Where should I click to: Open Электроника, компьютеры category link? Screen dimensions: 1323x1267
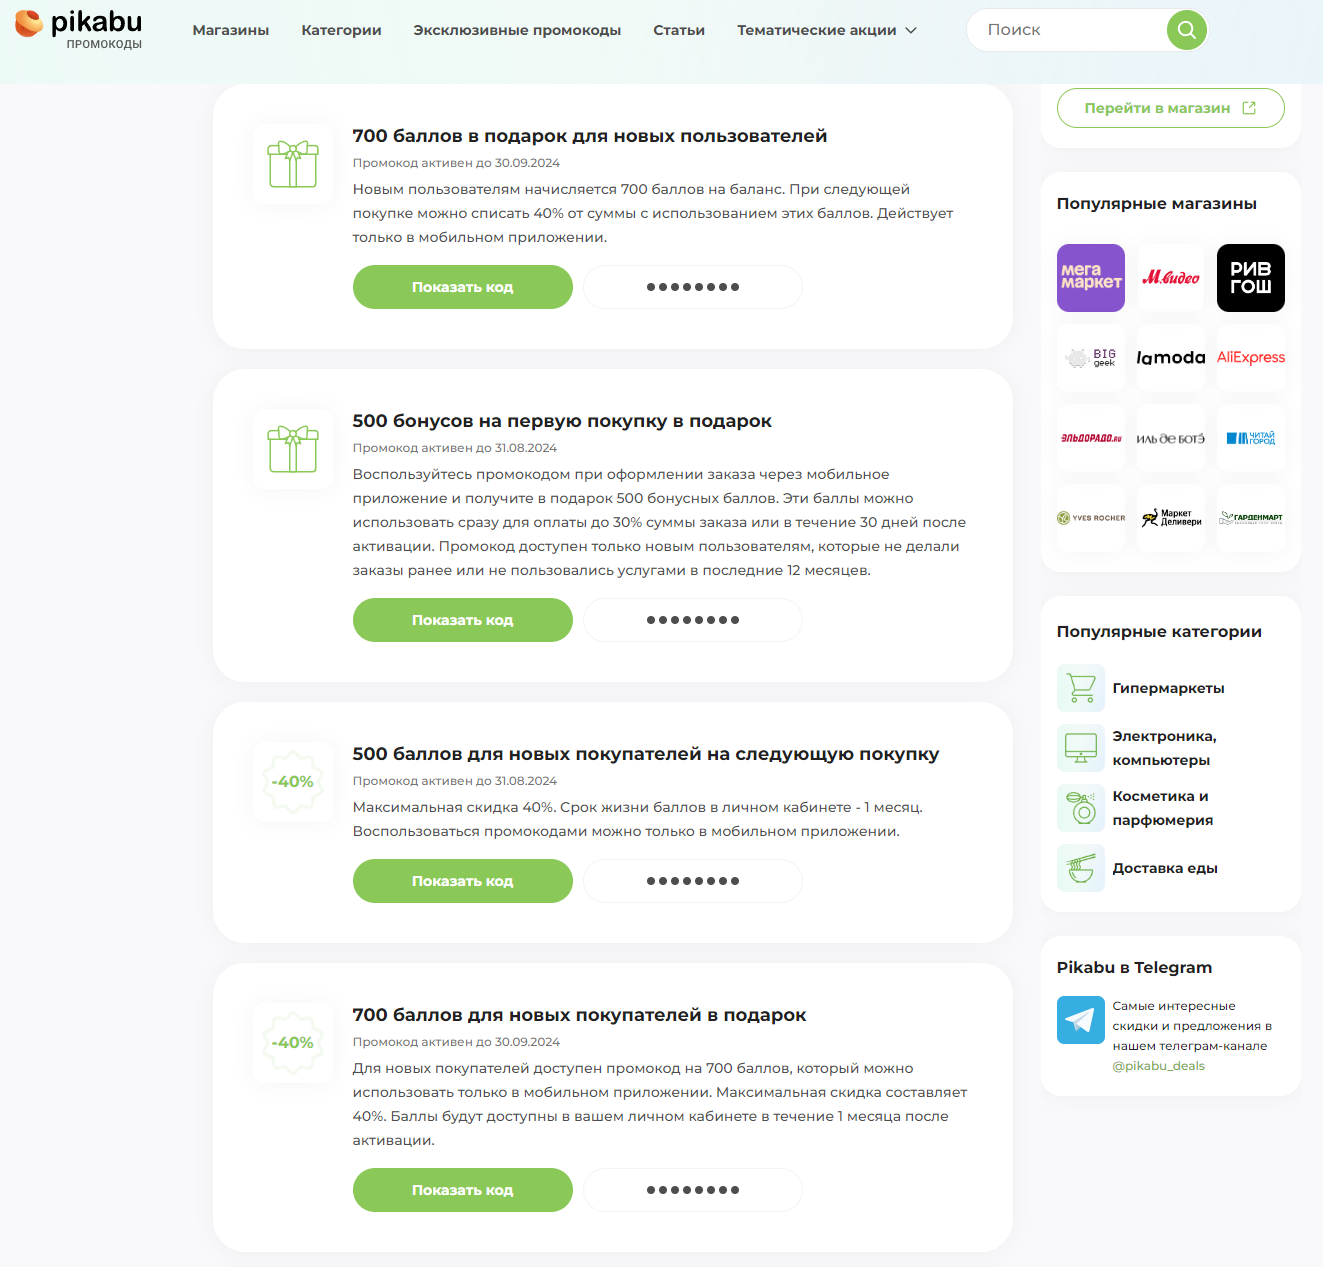pyautogui.click(x=1164, y=748)
